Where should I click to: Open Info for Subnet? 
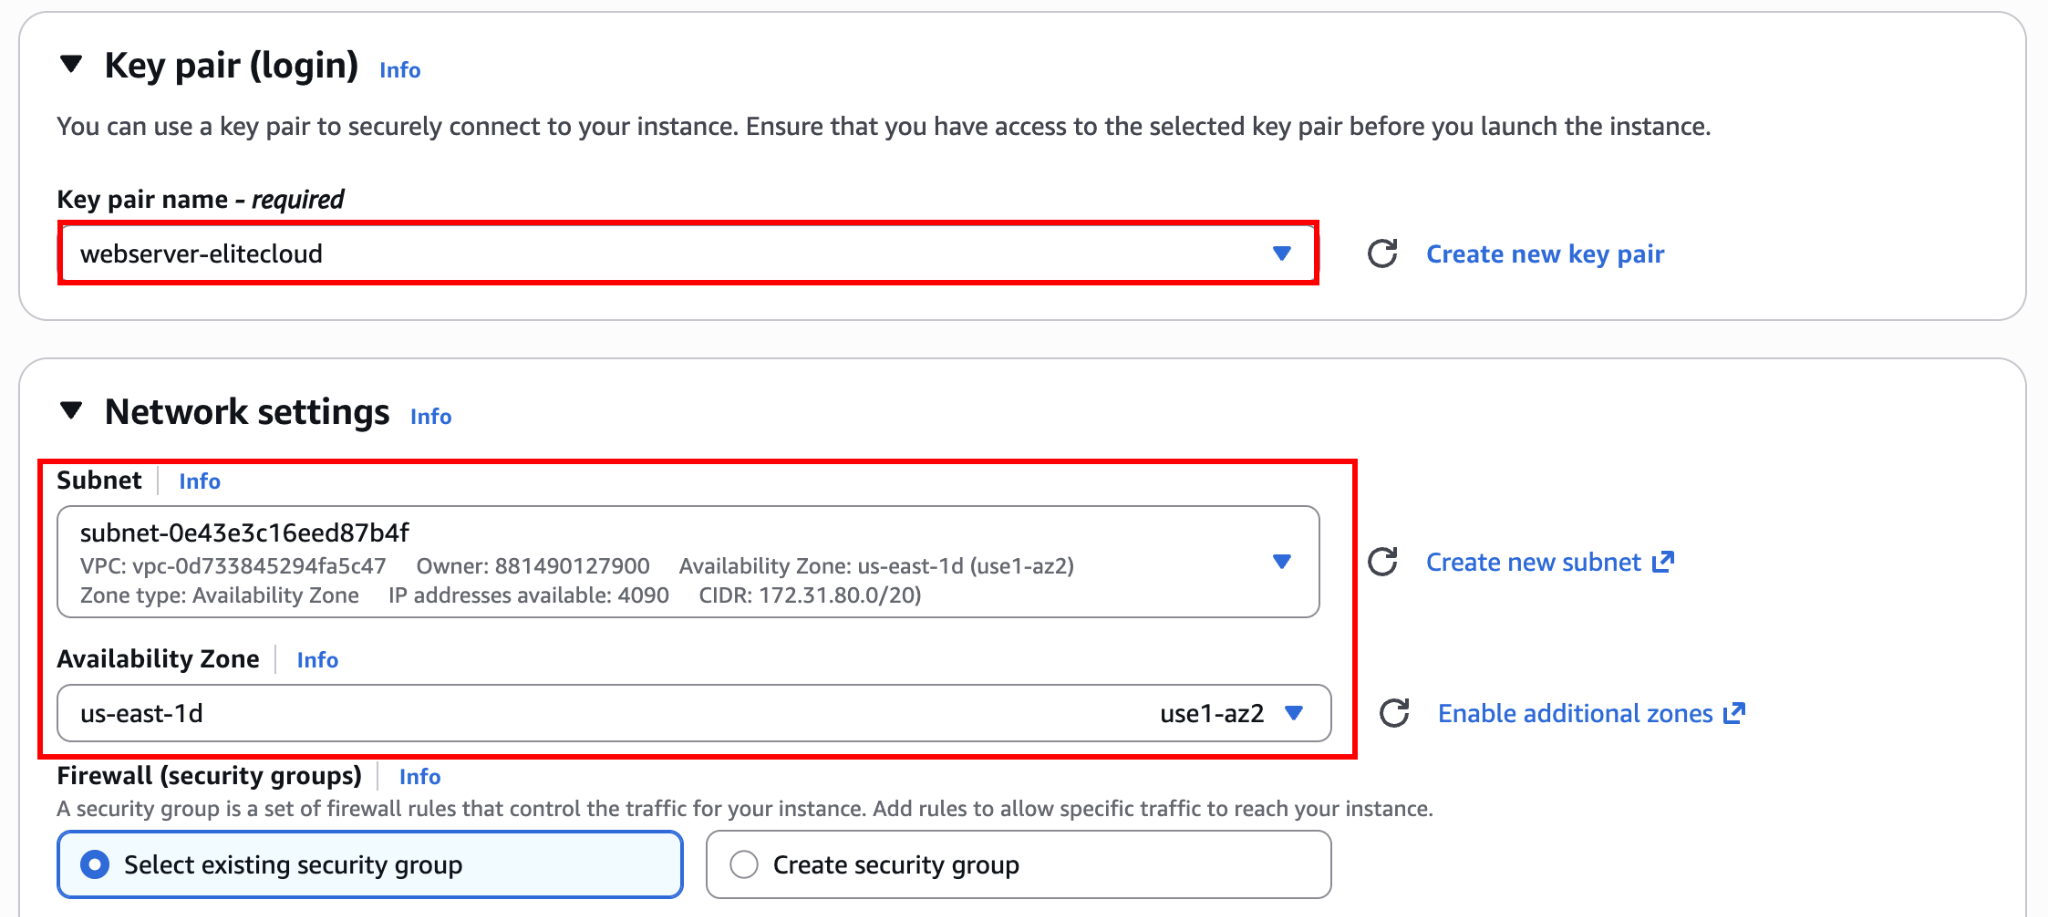199,481
